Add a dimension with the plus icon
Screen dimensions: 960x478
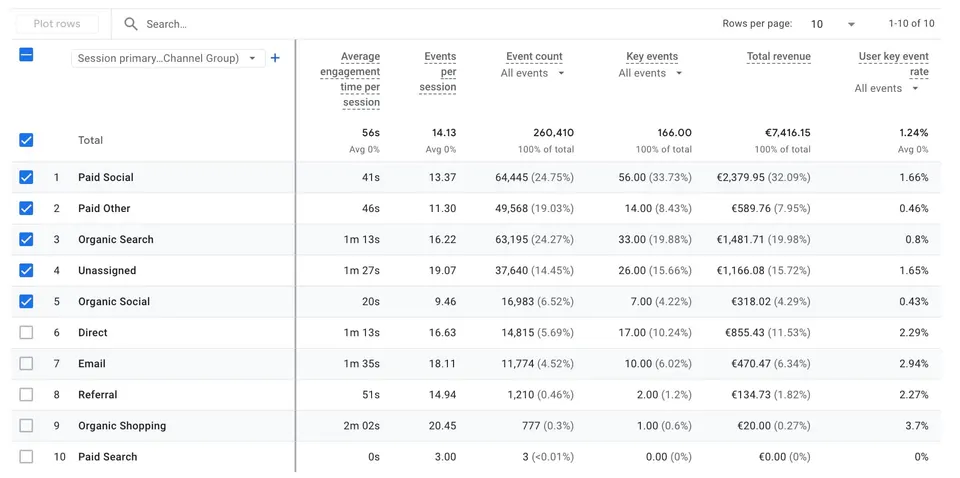point(275,58)
